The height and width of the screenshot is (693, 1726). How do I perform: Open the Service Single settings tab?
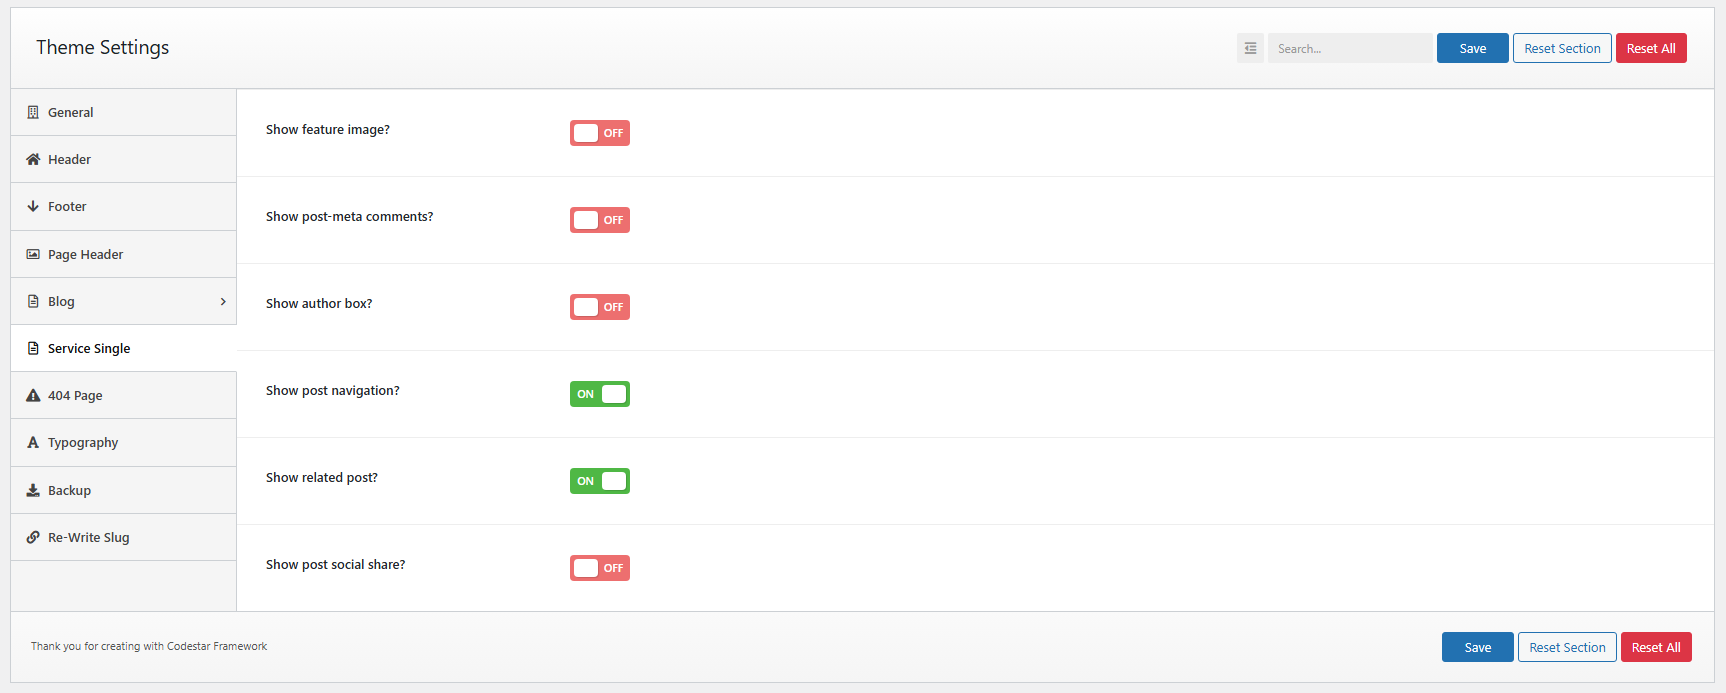coord(89,349)
